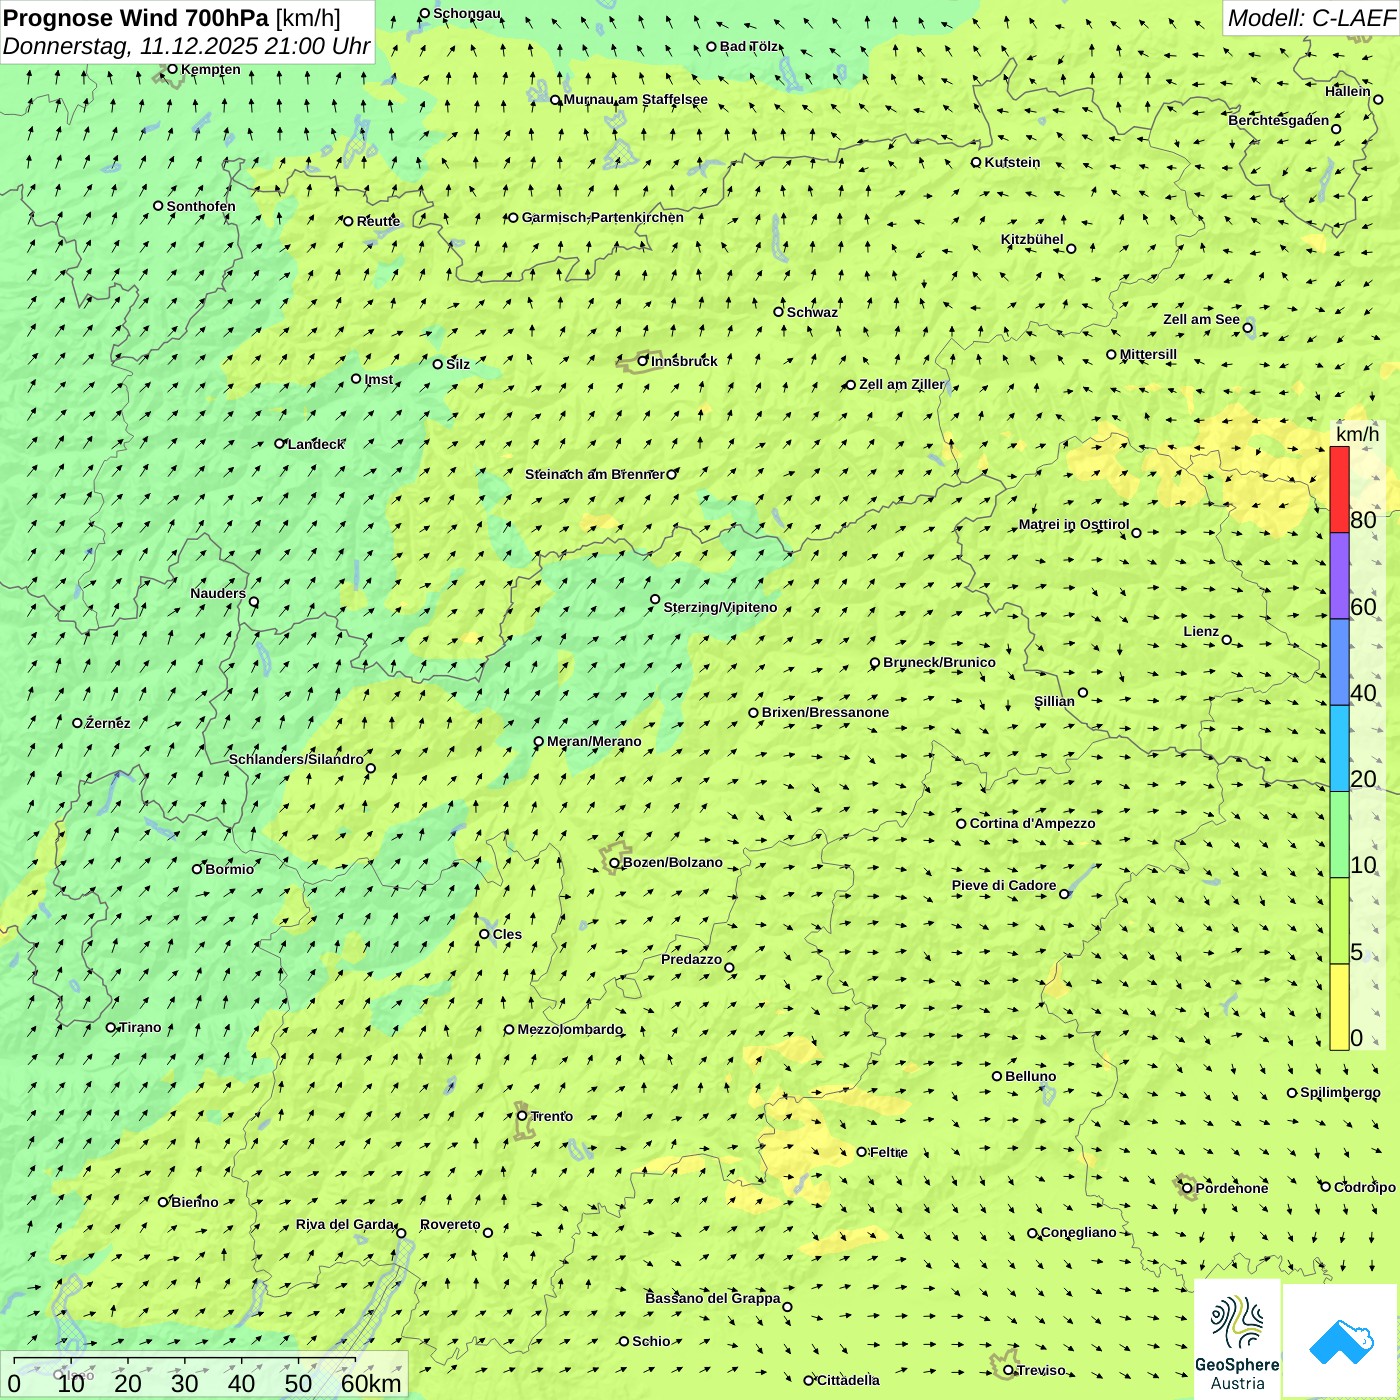Click the 'Bad Tölz' label

(748, 46)
